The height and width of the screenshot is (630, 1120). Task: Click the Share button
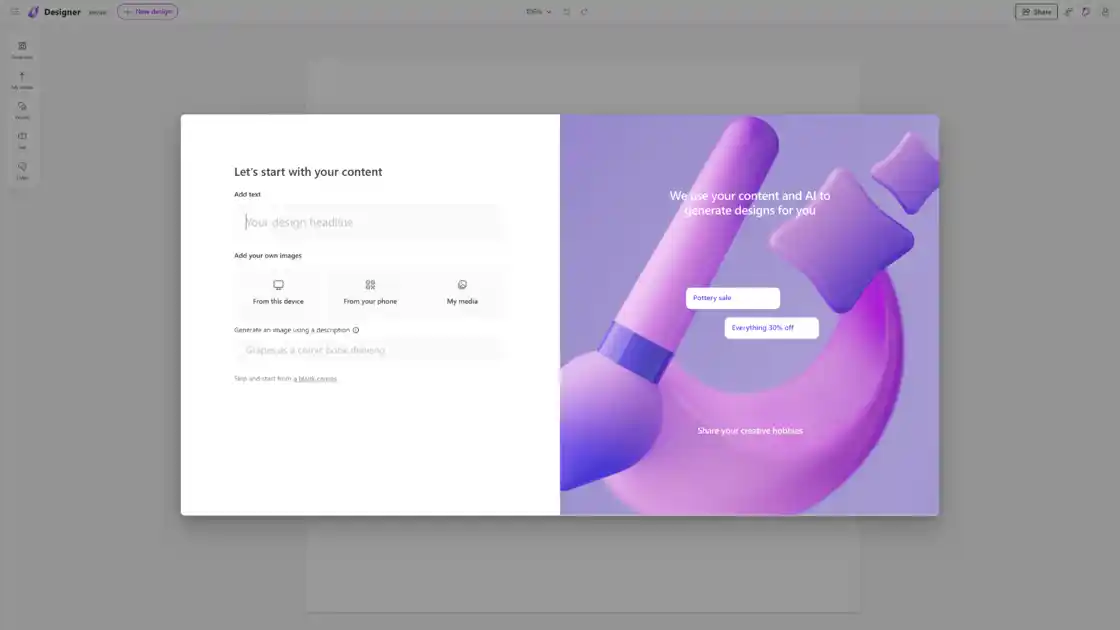coord(1036,11)
